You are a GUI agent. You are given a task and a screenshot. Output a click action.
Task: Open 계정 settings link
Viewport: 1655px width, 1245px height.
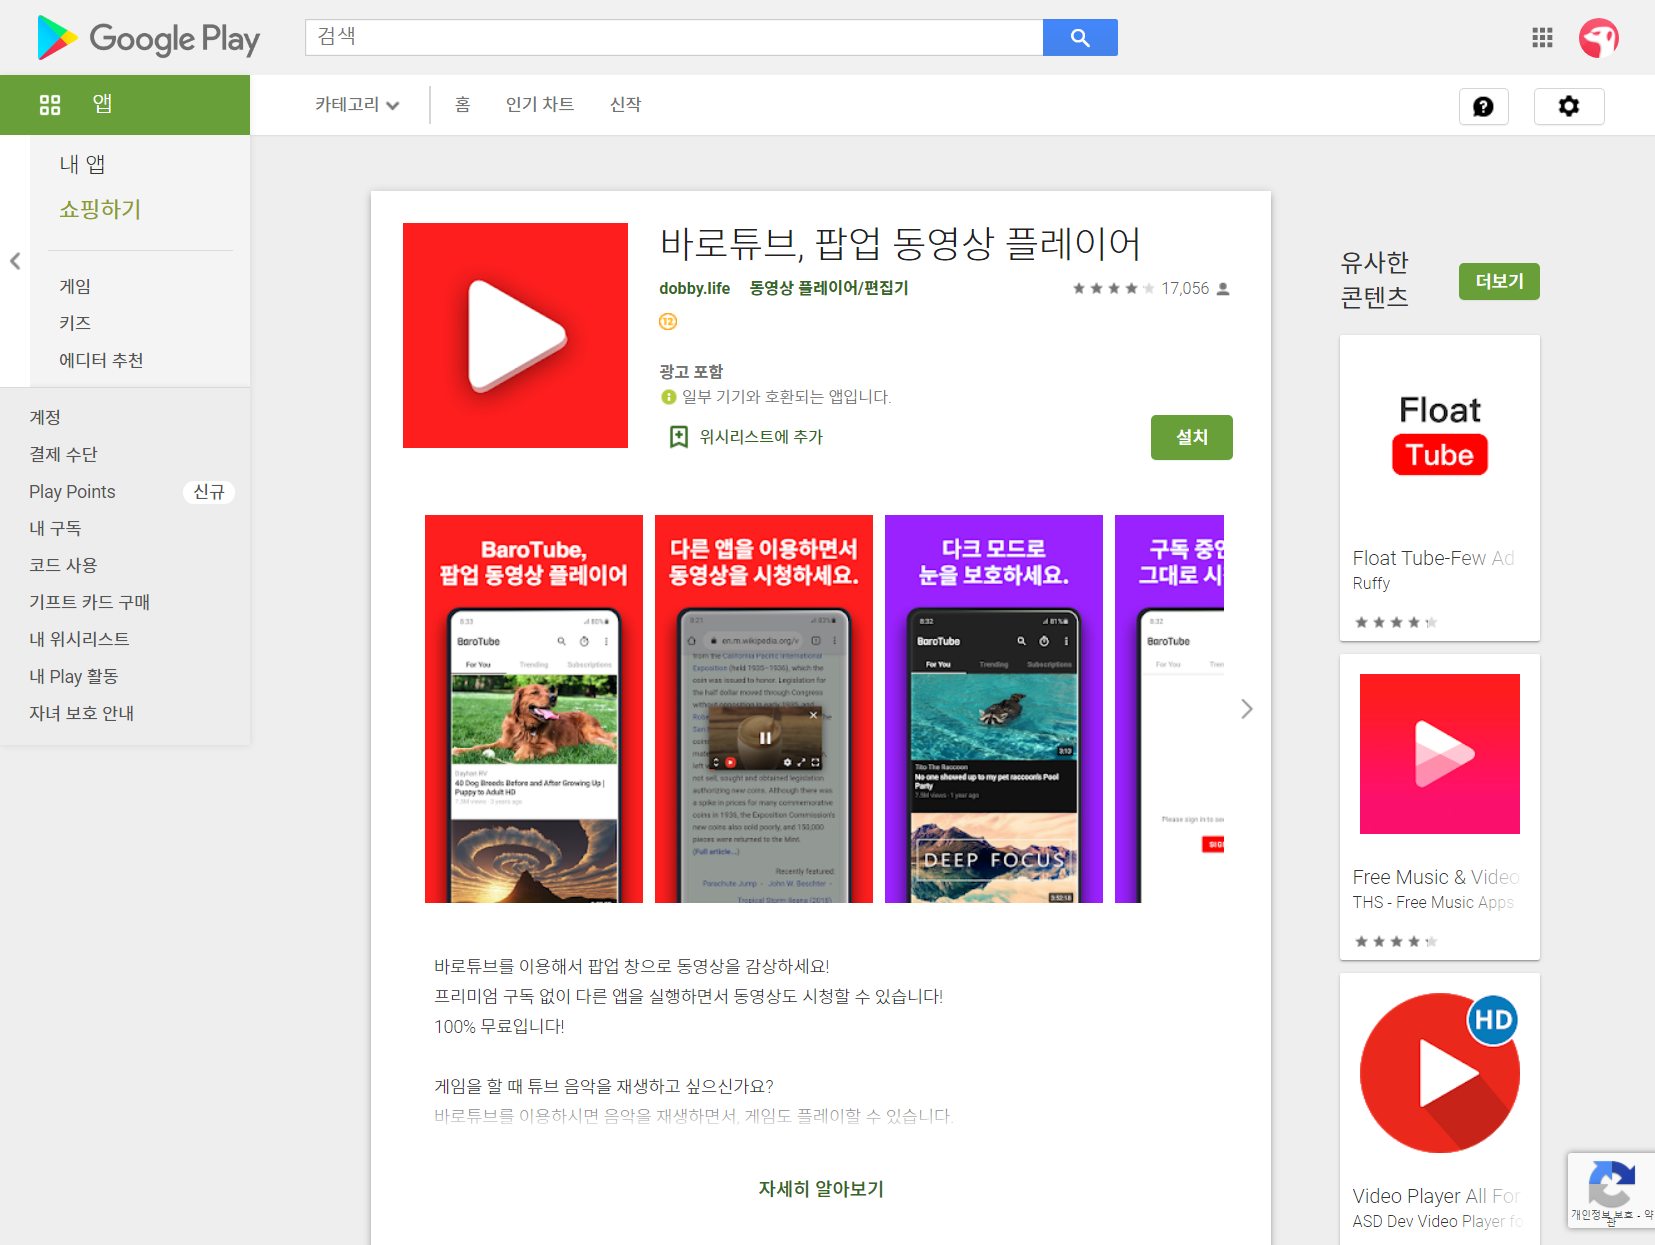45,417
